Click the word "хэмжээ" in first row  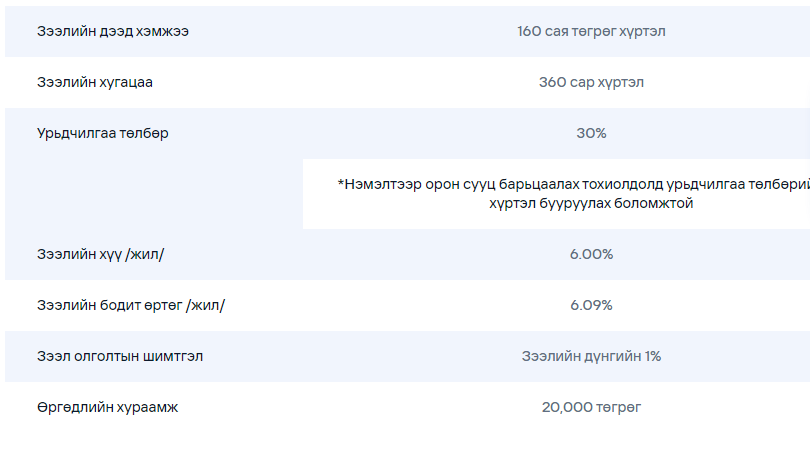pyautogui.click(x=162, y=32)
